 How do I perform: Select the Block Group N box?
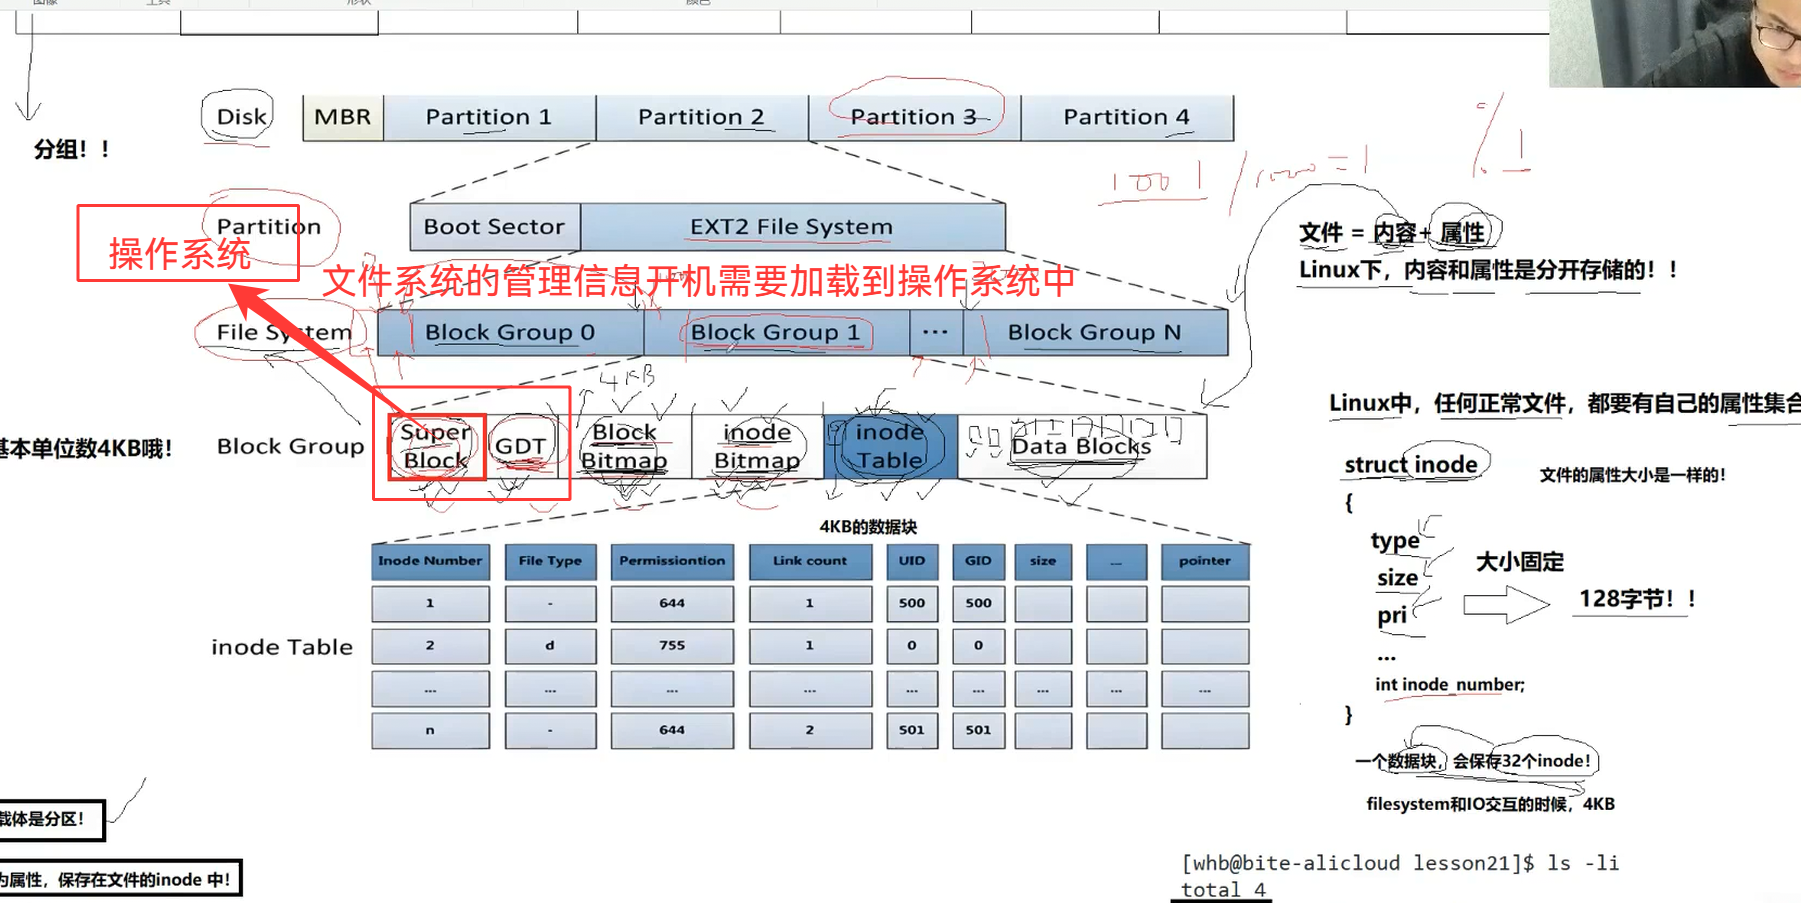pyautogui.click(x=1094, y=332)
